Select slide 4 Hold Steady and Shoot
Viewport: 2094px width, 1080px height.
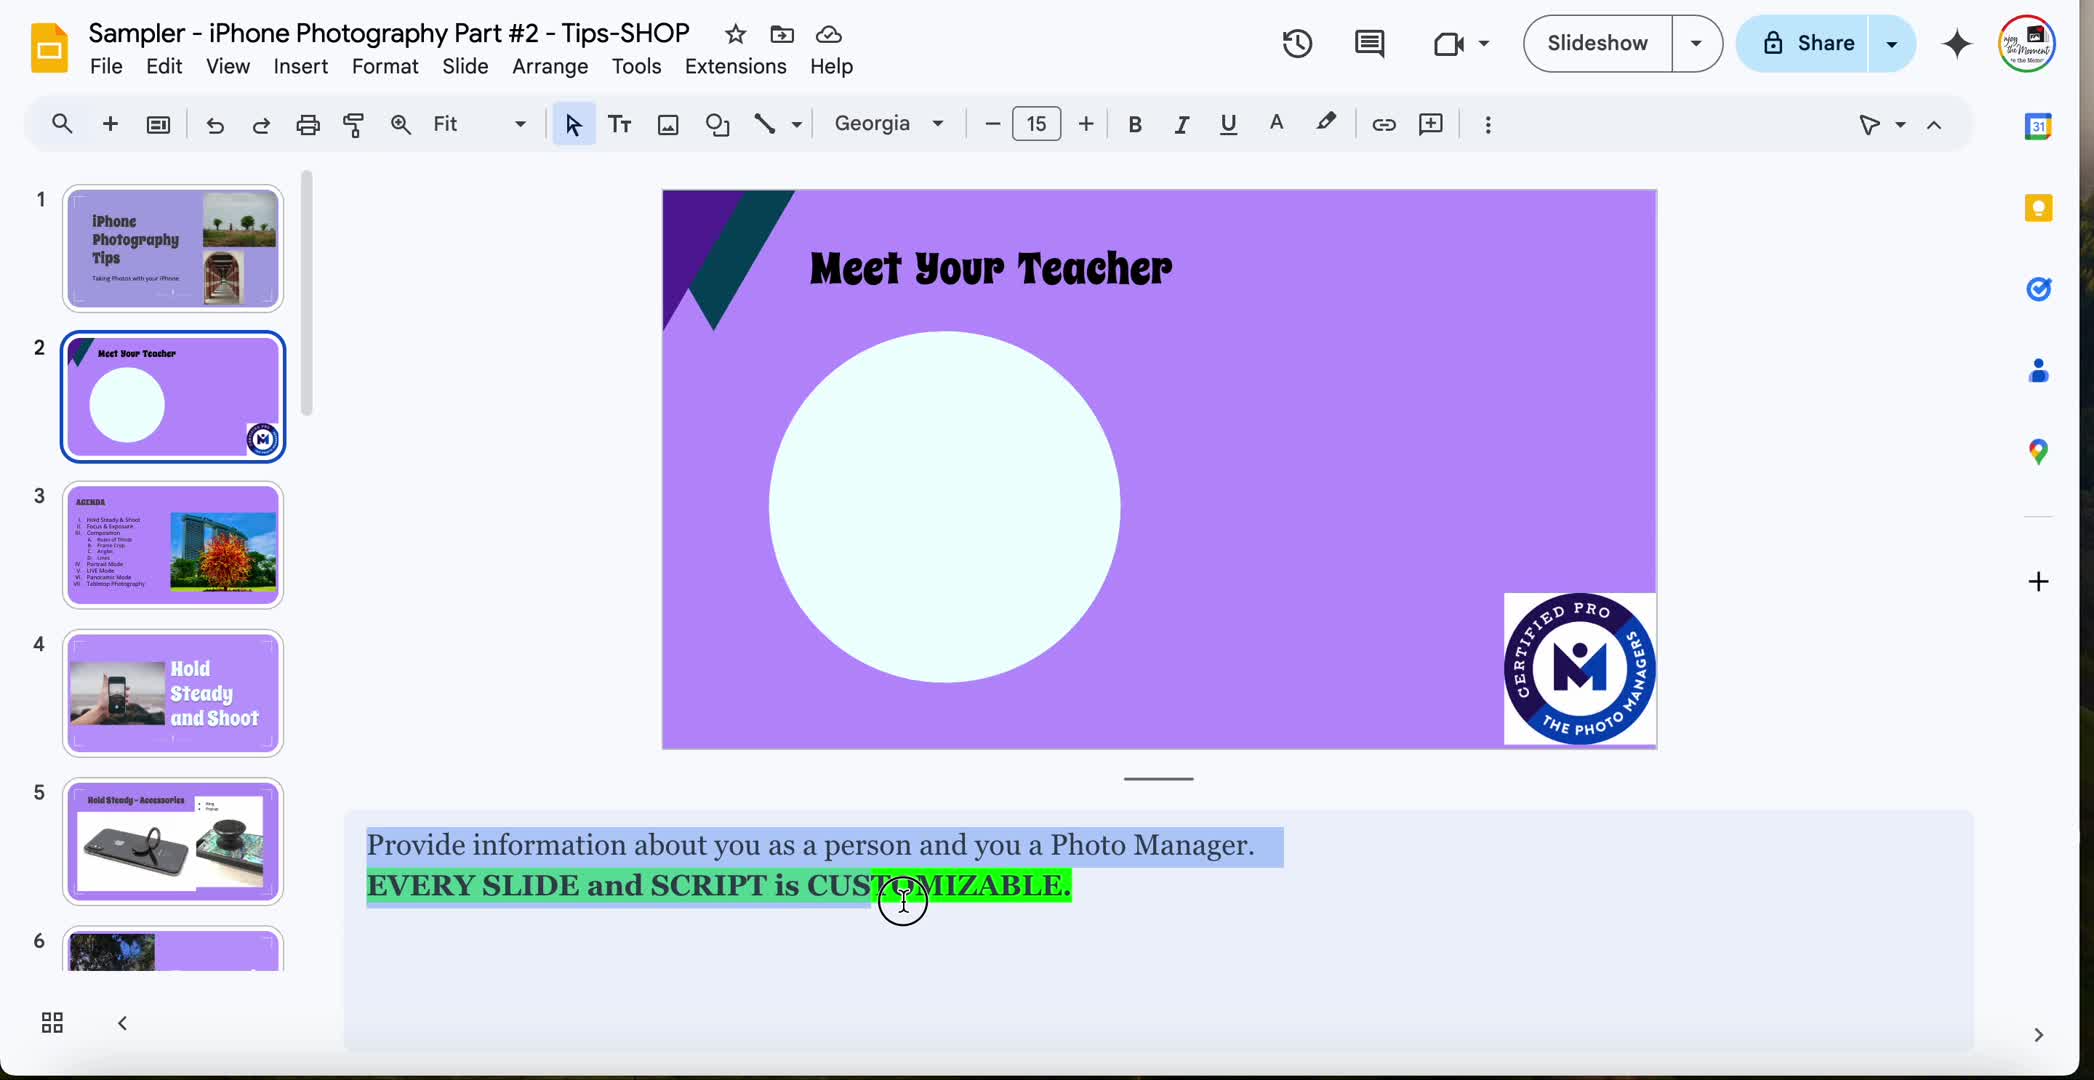[173, 693]
